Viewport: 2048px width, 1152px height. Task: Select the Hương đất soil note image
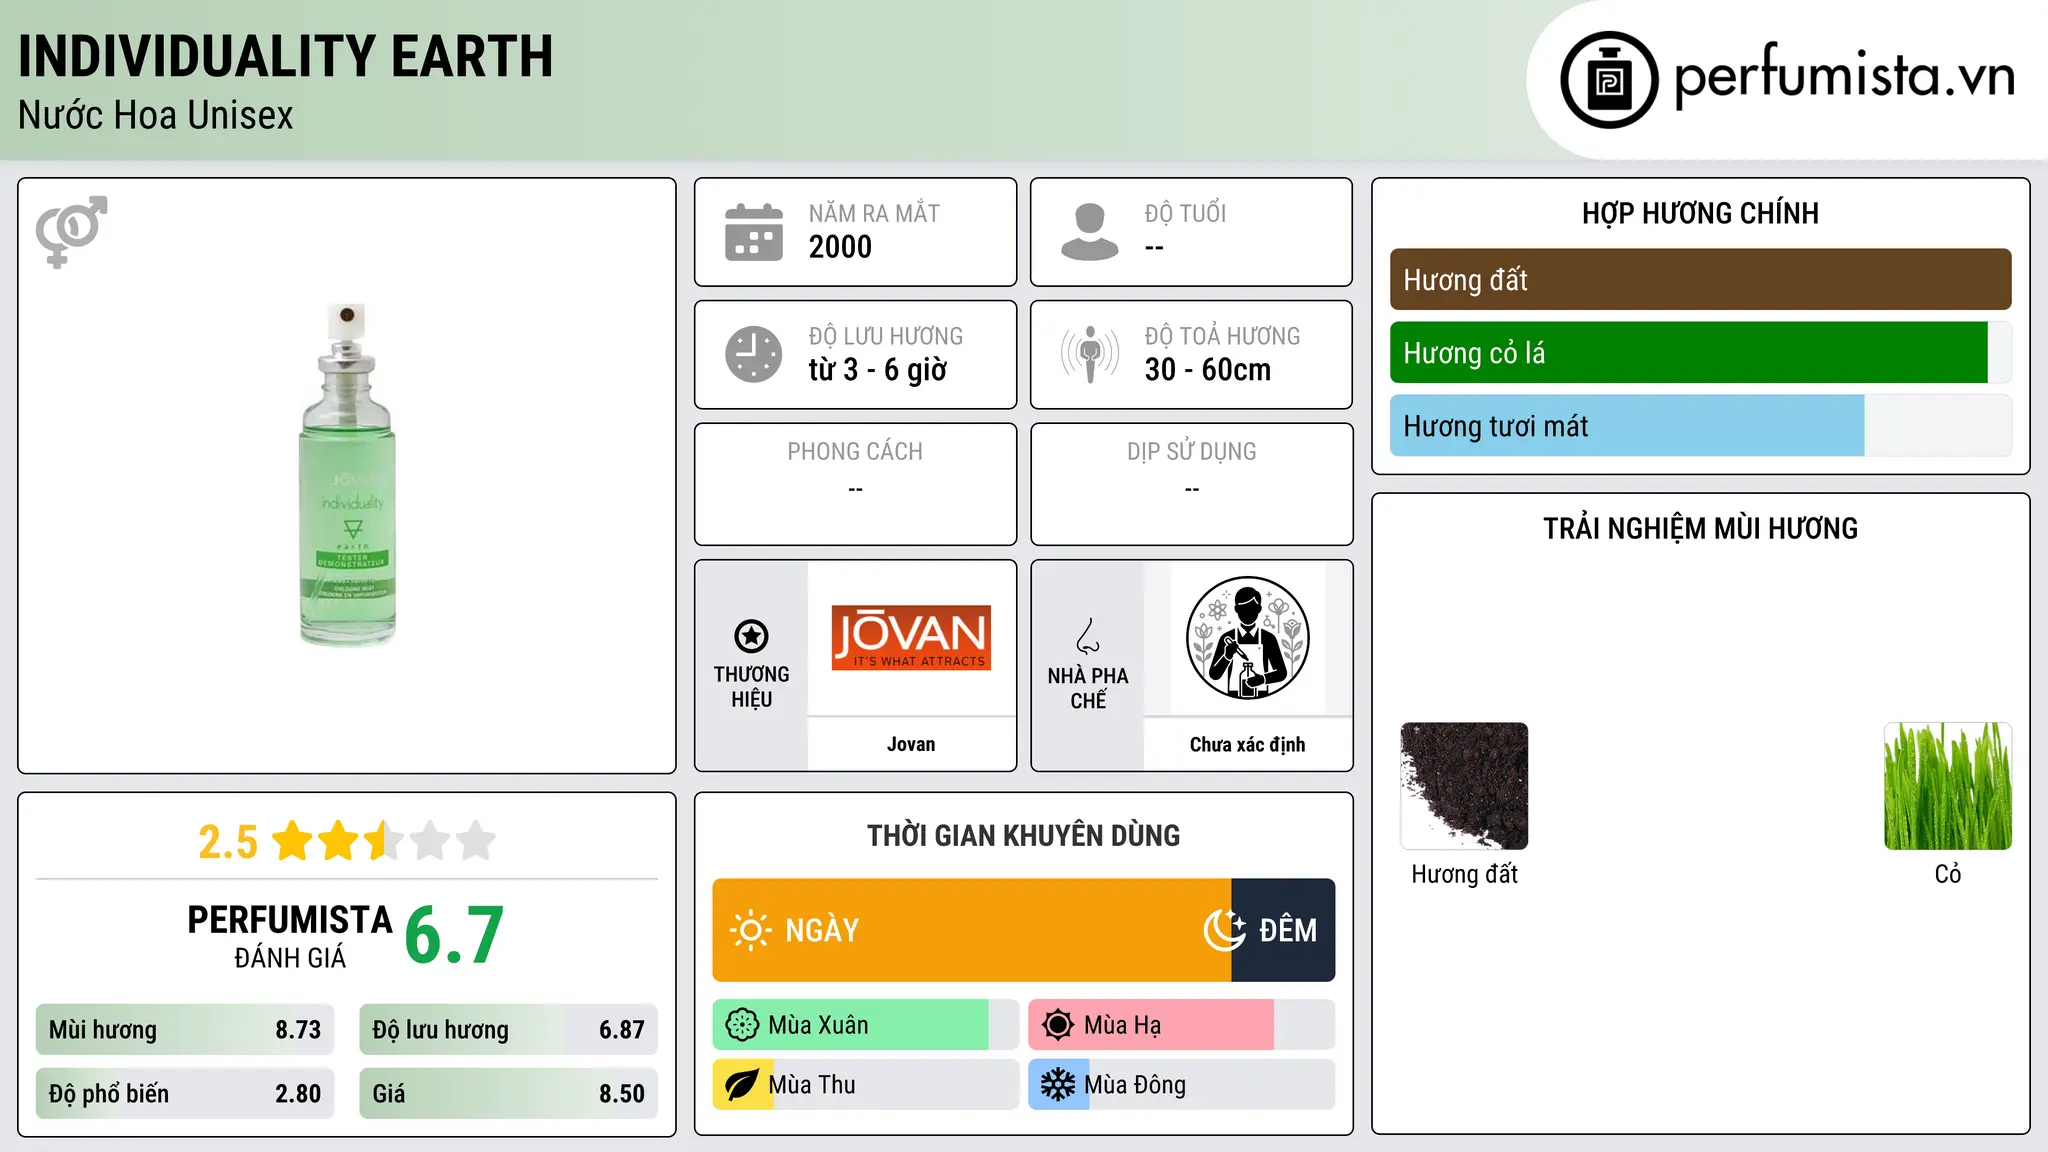click(1464, 786)
